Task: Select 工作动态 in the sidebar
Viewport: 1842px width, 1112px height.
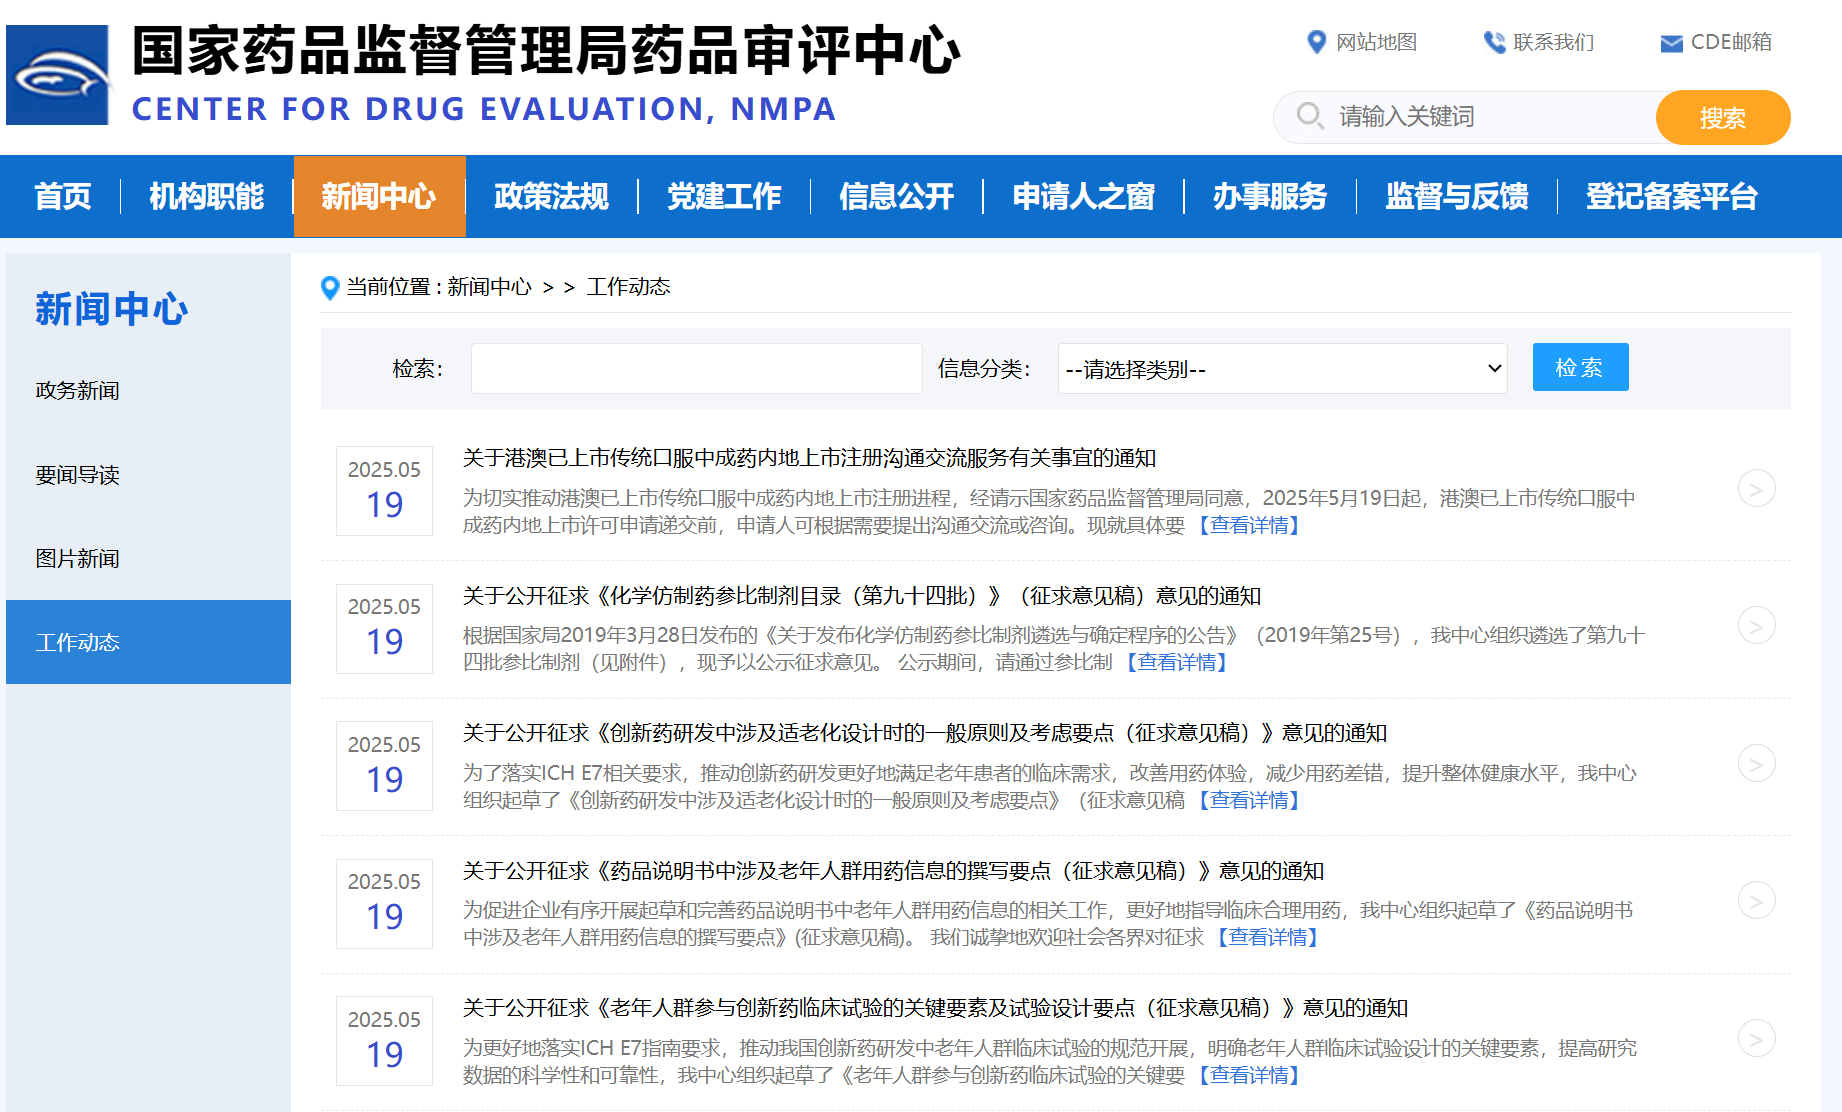Action: tap(148, 642)
